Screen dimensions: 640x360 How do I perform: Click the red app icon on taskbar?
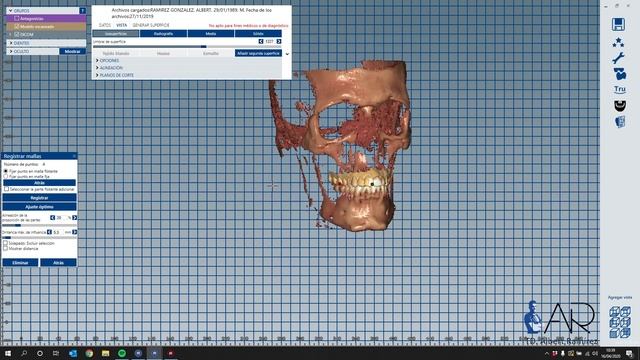coord(171,353)
